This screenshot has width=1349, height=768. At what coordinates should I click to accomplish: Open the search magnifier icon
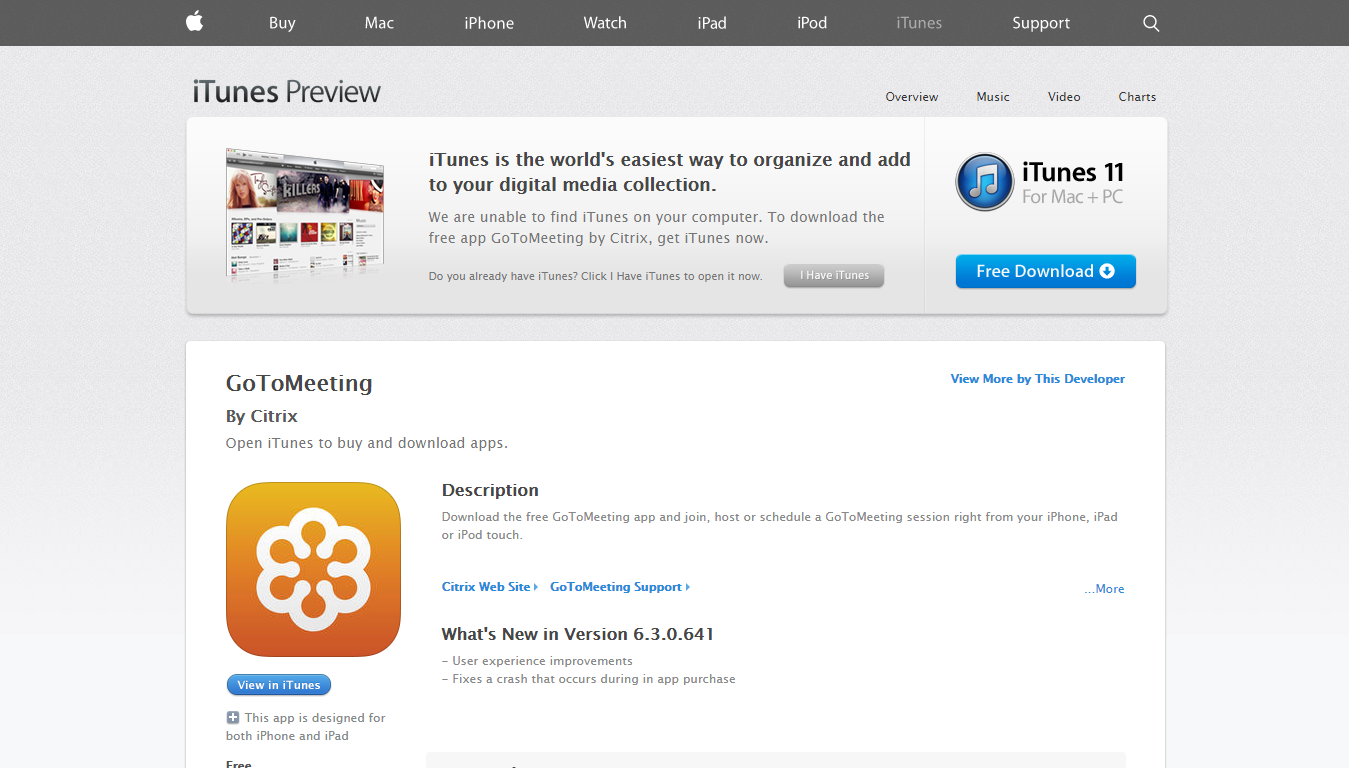tap(1151, 23)
